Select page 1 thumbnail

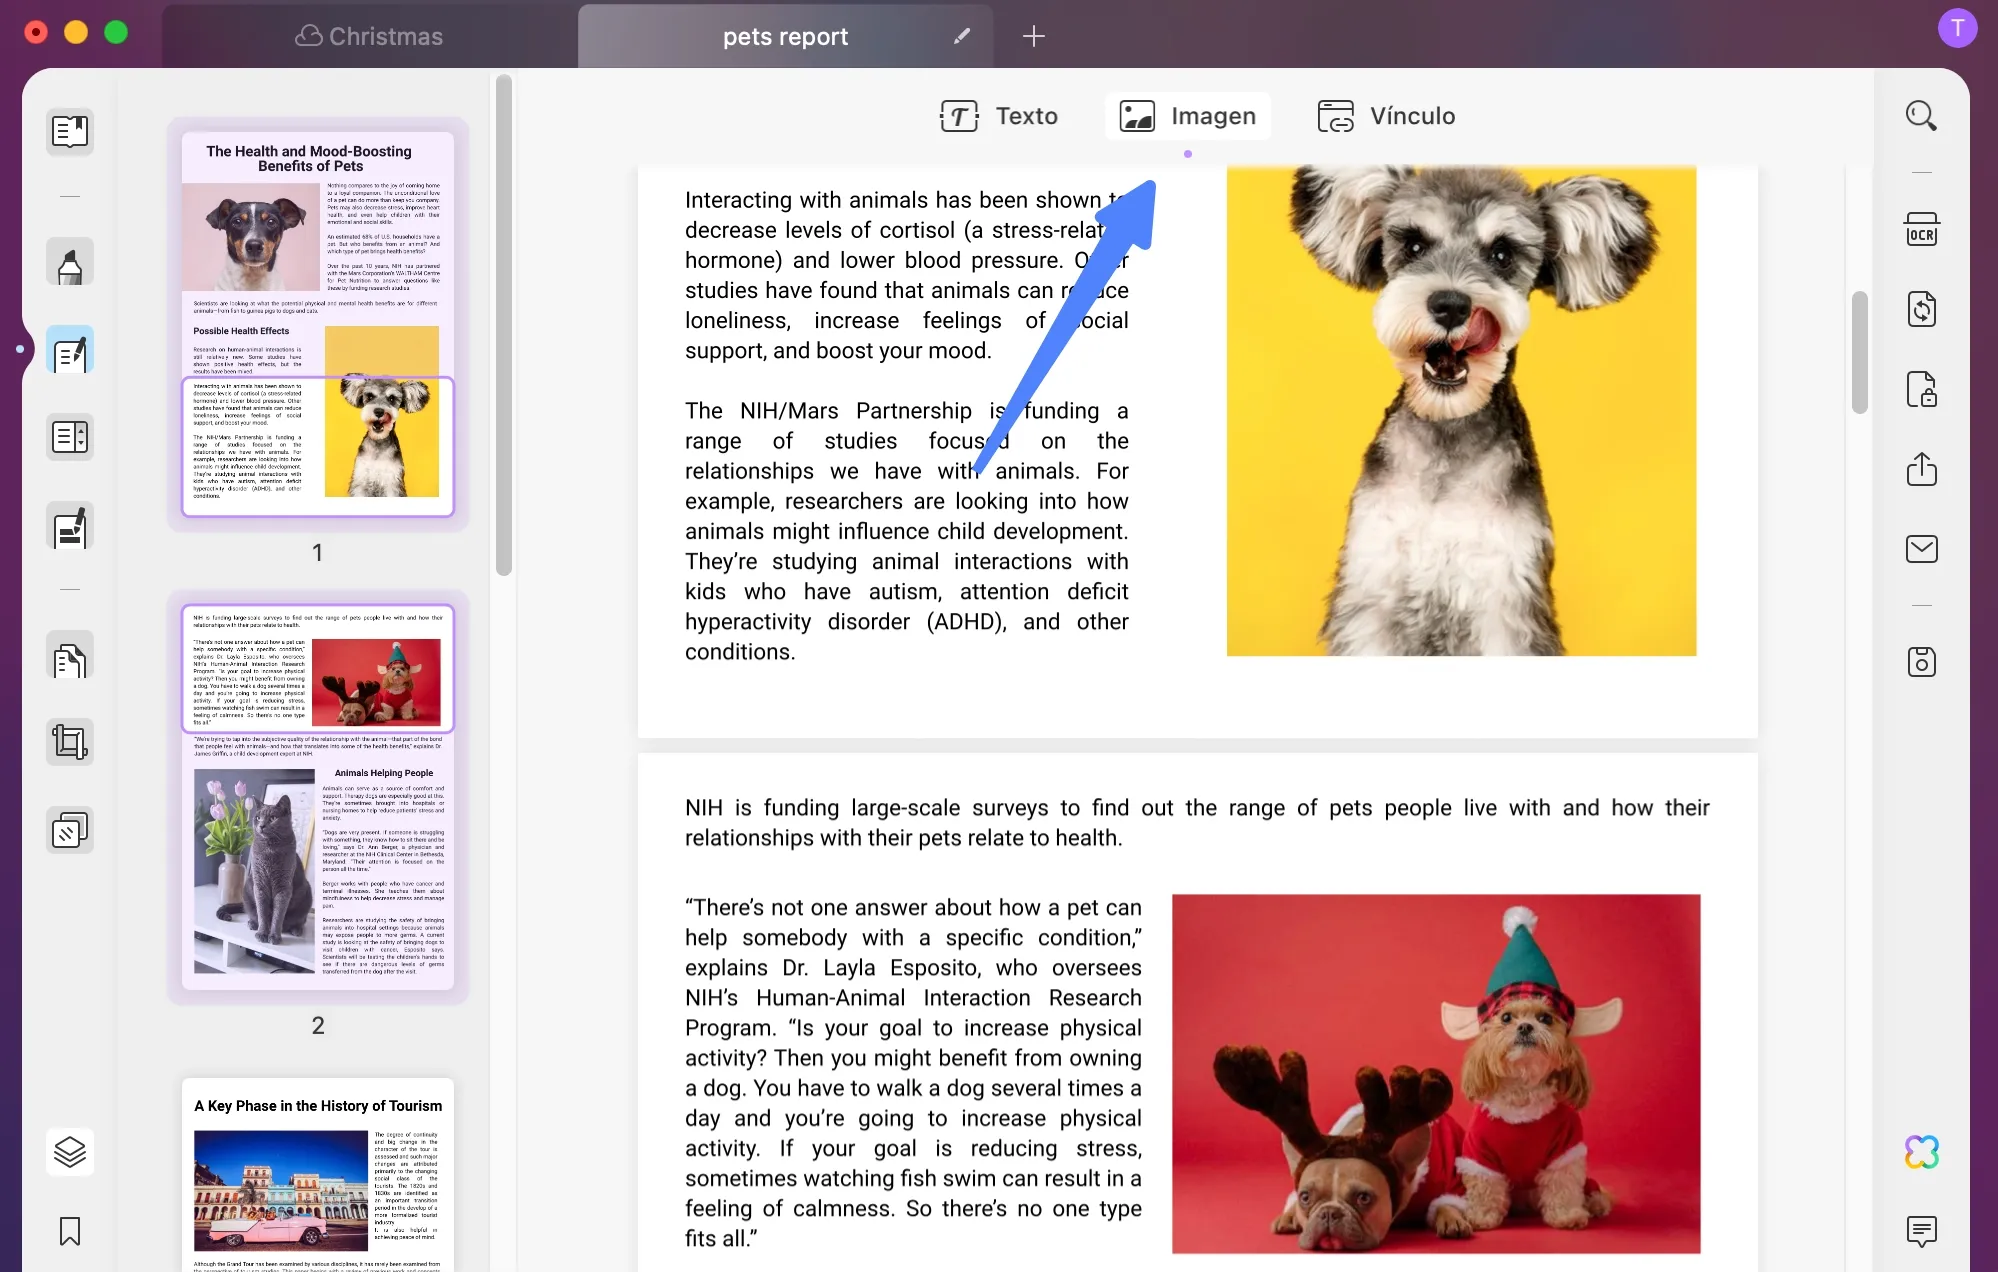[318, 324]
